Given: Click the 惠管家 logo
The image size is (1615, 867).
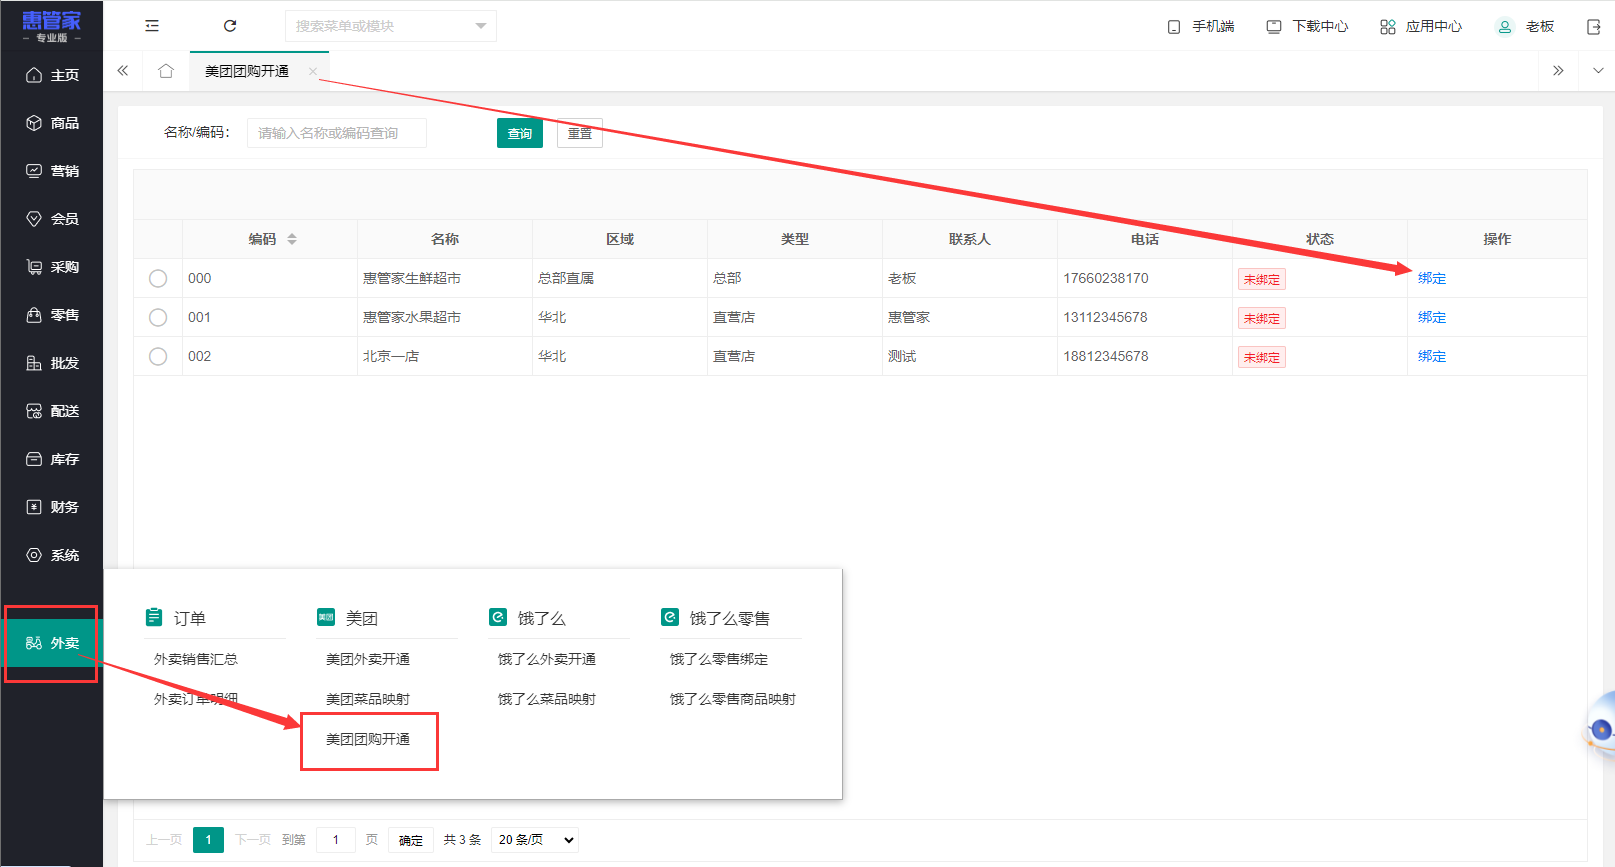Looking at the screenshot, I should 52,25.
